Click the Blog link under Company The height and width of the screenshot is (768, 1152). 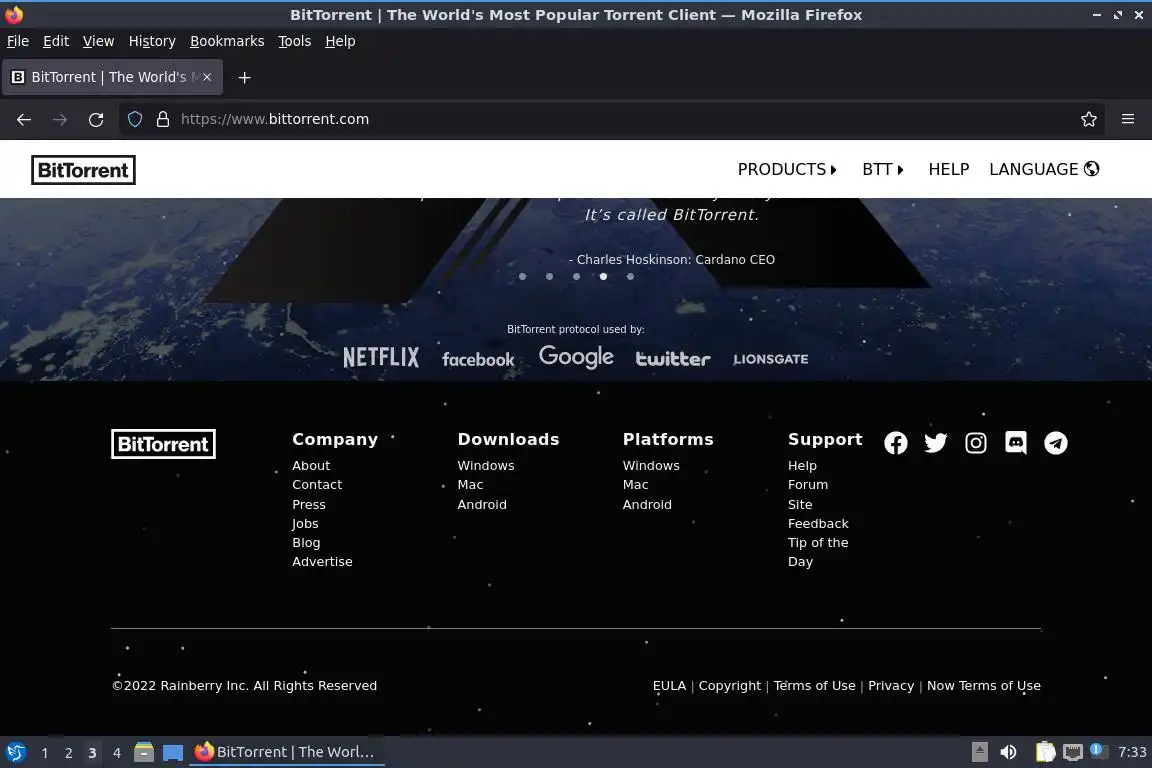pyautogui.click(x=306, y=543)
